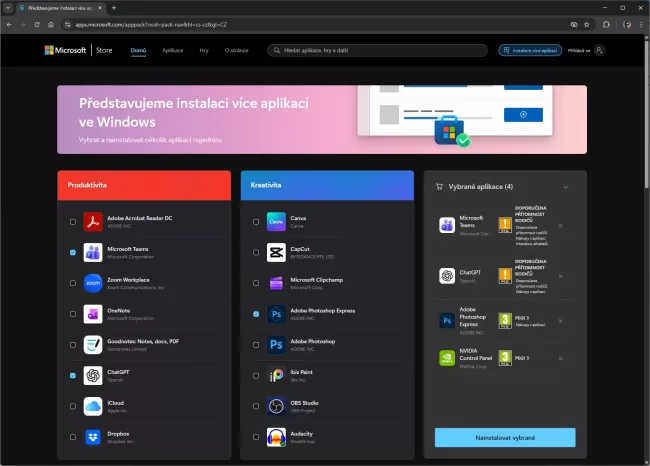The height and width of the screenshot is (466, 650).
Task: Click the Goodnotes app icon
Action: 93,345
